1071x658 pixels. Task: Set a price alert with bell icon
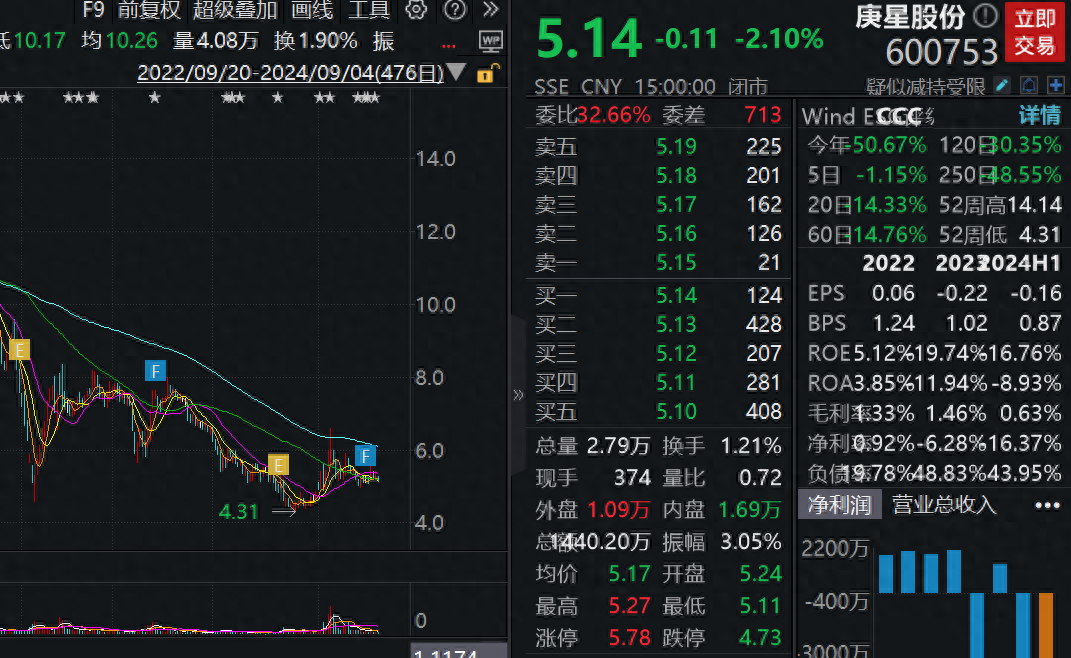tap(1029, 86)
